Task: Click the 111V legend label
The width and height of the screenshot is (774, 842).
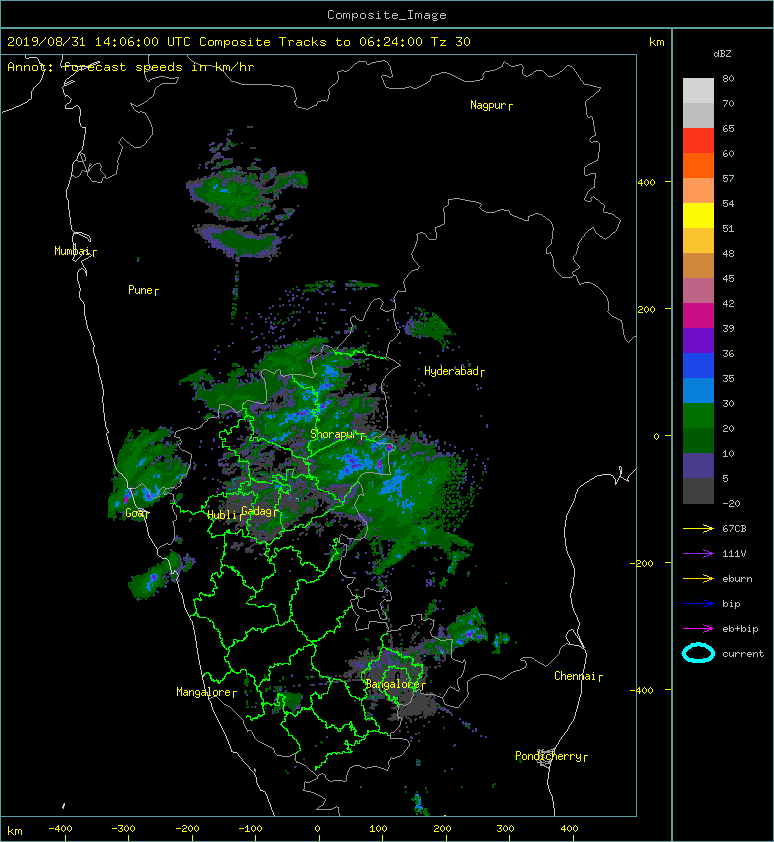Action: 734,554
